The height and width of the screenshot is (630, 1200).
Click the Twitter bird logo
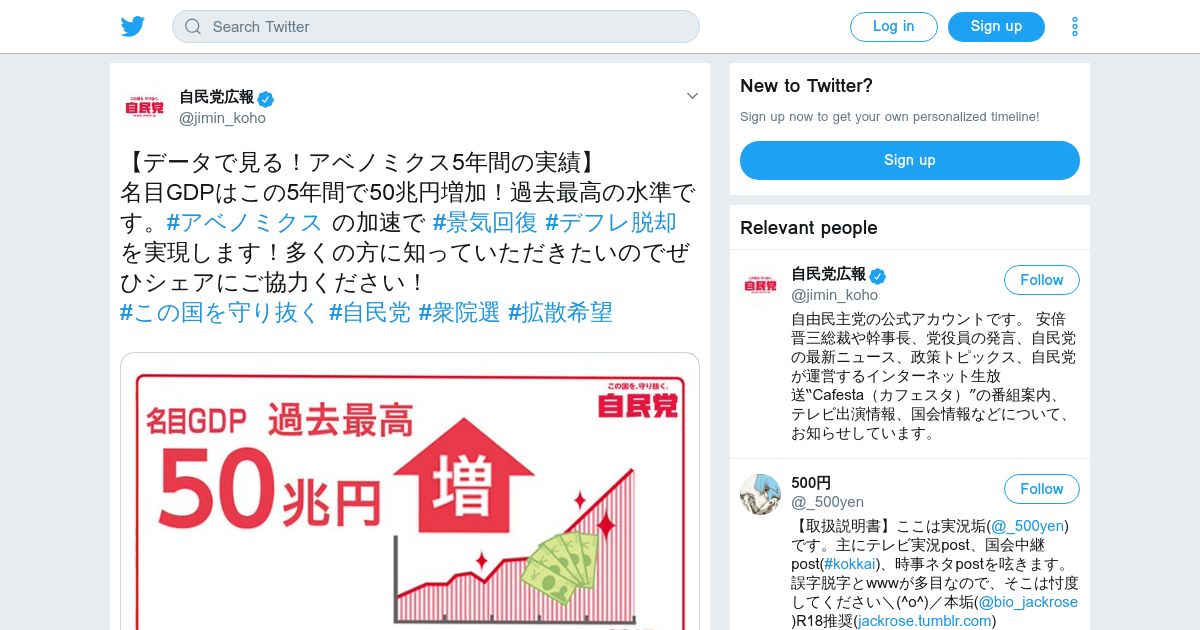click(133, 26)
